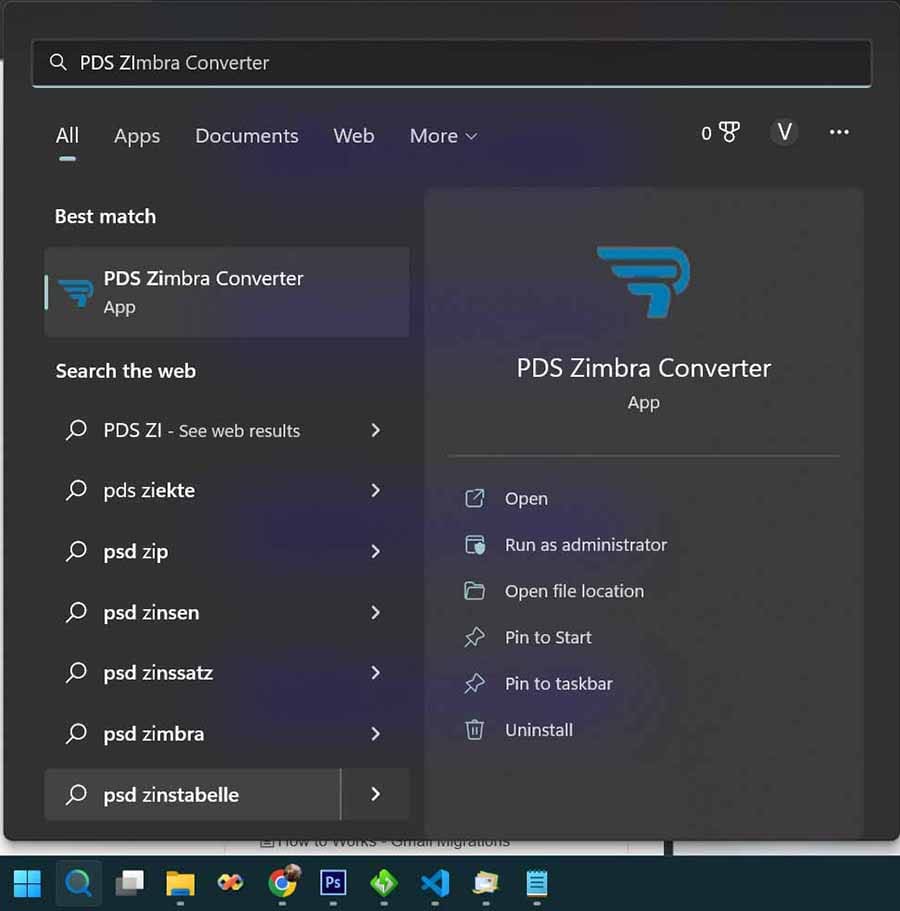Choose Run as administrator
This screenshot has width=900, height=911.
pyautogui.click(x=586, y=545)
